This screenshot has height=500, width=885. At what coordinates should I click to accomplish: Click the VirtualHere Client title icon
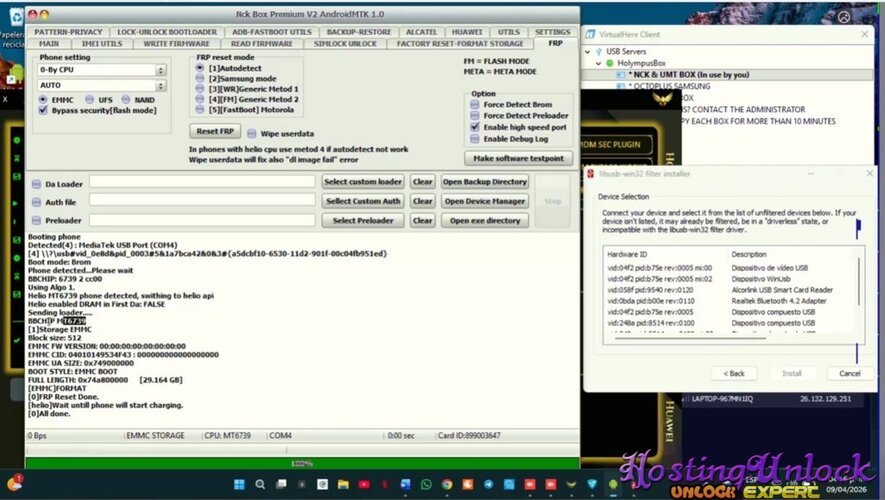point(591,33)
